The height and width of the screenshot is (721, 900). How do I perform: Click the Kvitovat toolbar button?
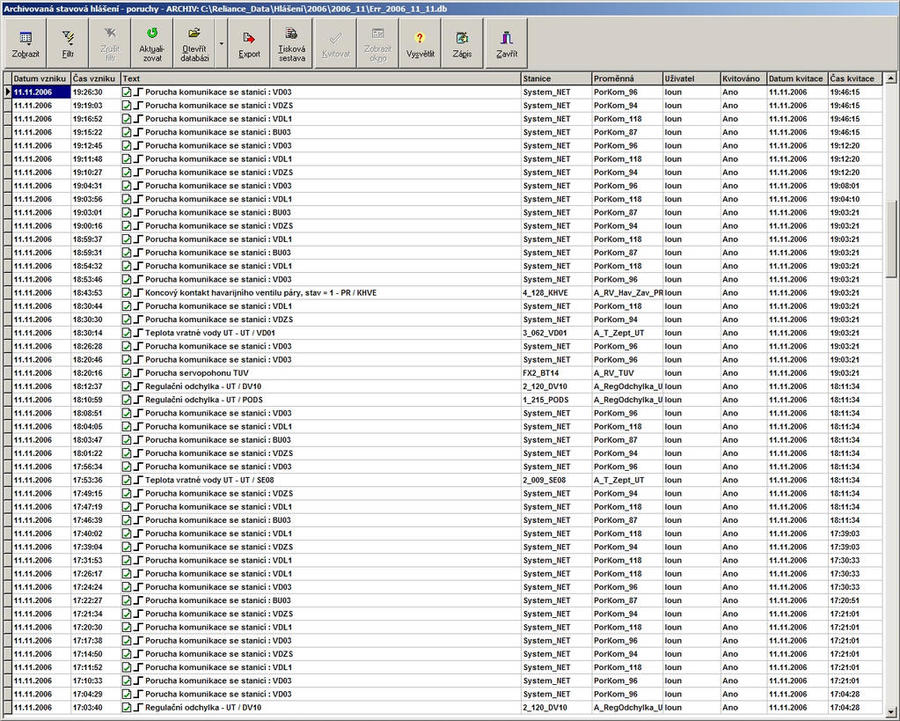pos(335,43)
